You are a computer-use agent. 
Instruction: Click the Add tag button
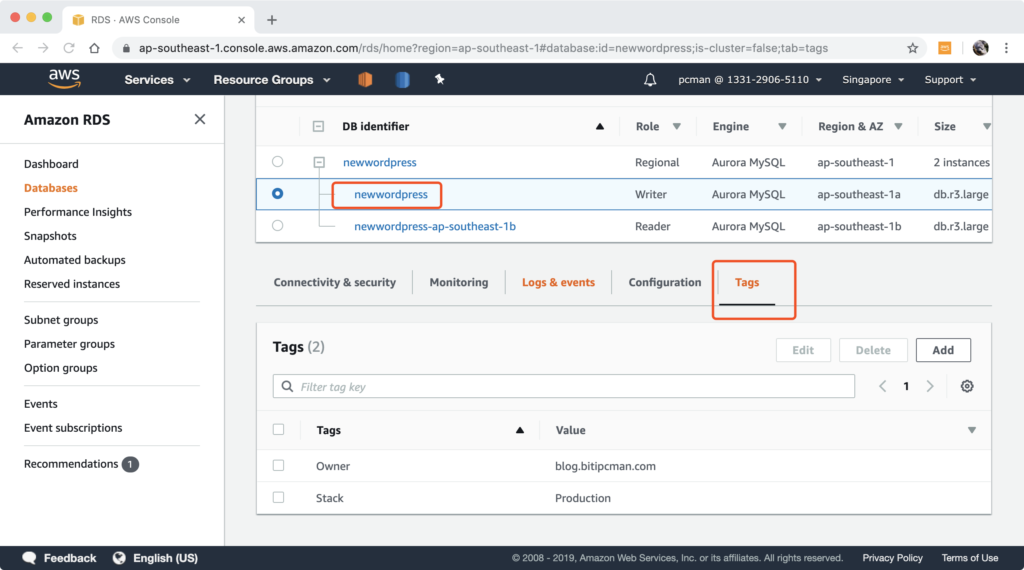[943, 350]
